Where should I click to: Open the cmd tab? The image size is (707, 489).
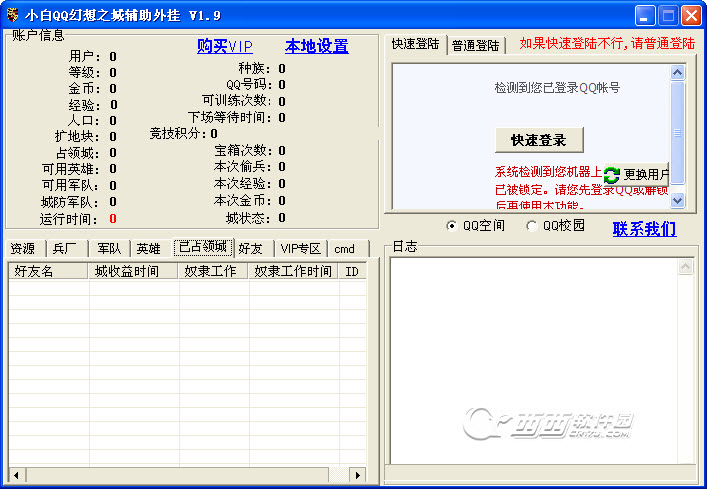(x=344, y=248)
